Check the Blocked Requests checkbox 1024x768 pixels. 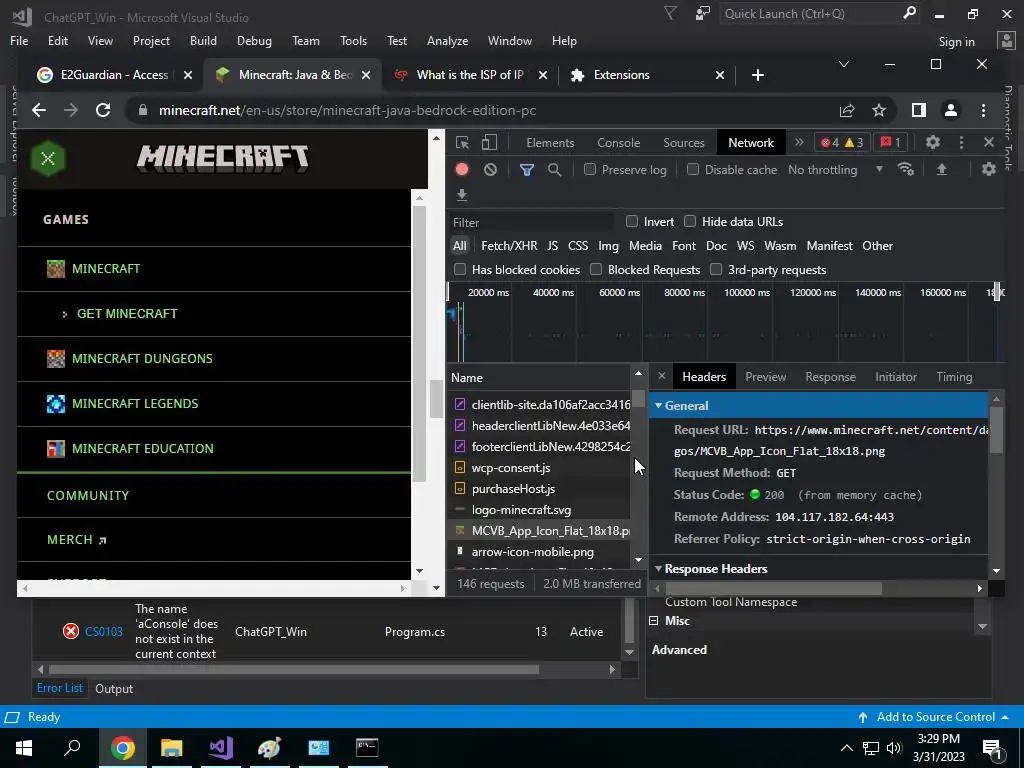coord(596,269)
